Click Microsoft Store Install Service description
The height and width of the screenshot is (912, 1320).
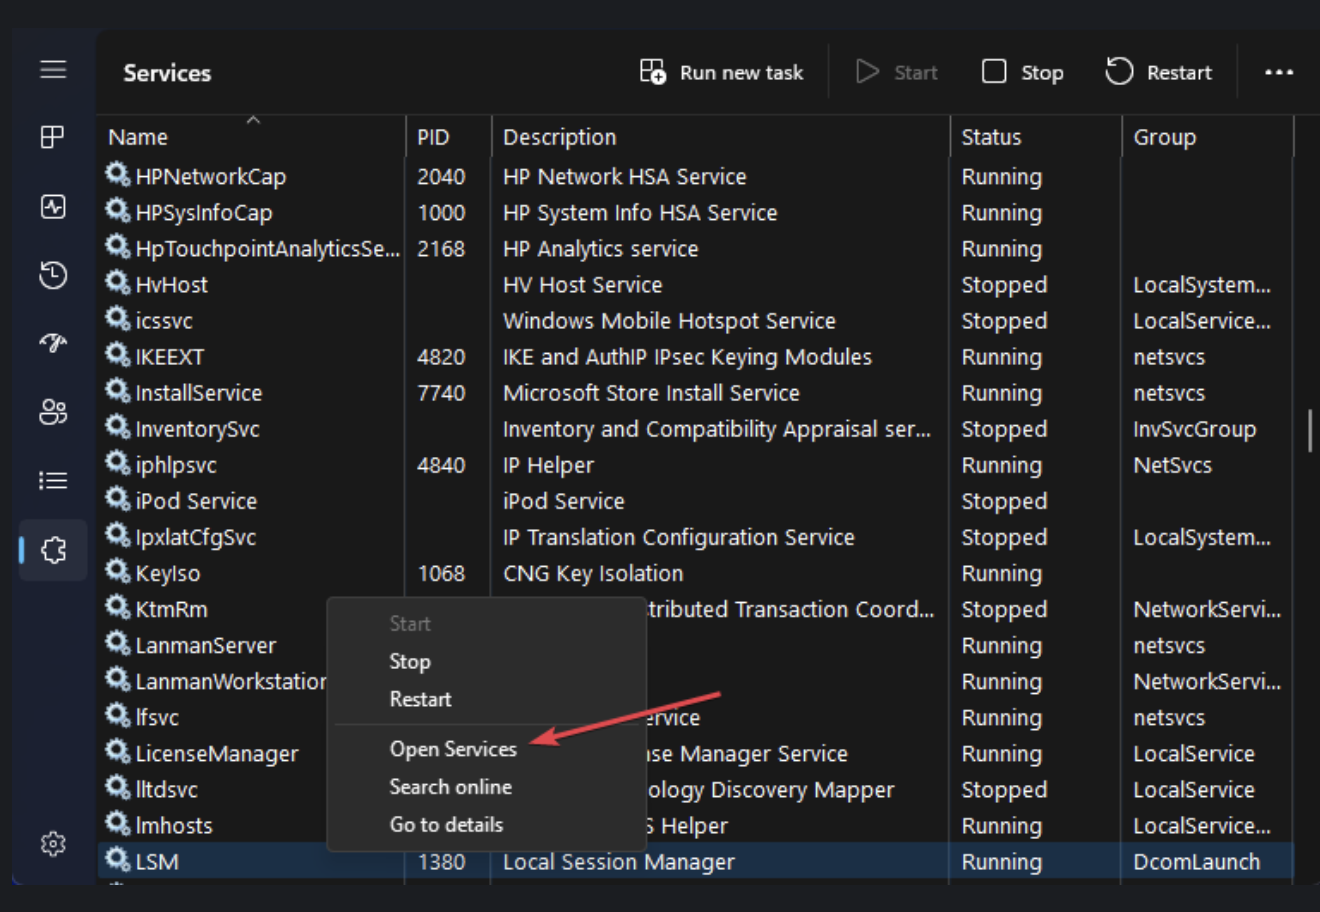coord(651,393)
